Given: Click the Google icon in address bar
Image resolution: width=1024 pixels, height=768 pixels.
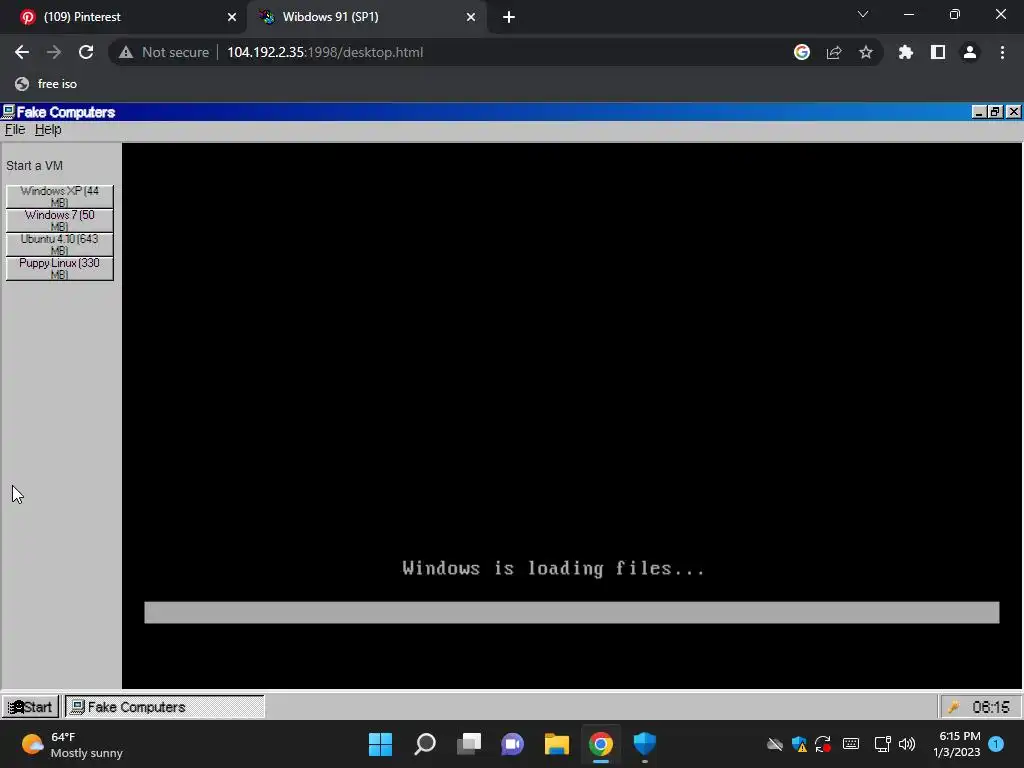Looking at the screenshot, I should click(x=802, y=52).
